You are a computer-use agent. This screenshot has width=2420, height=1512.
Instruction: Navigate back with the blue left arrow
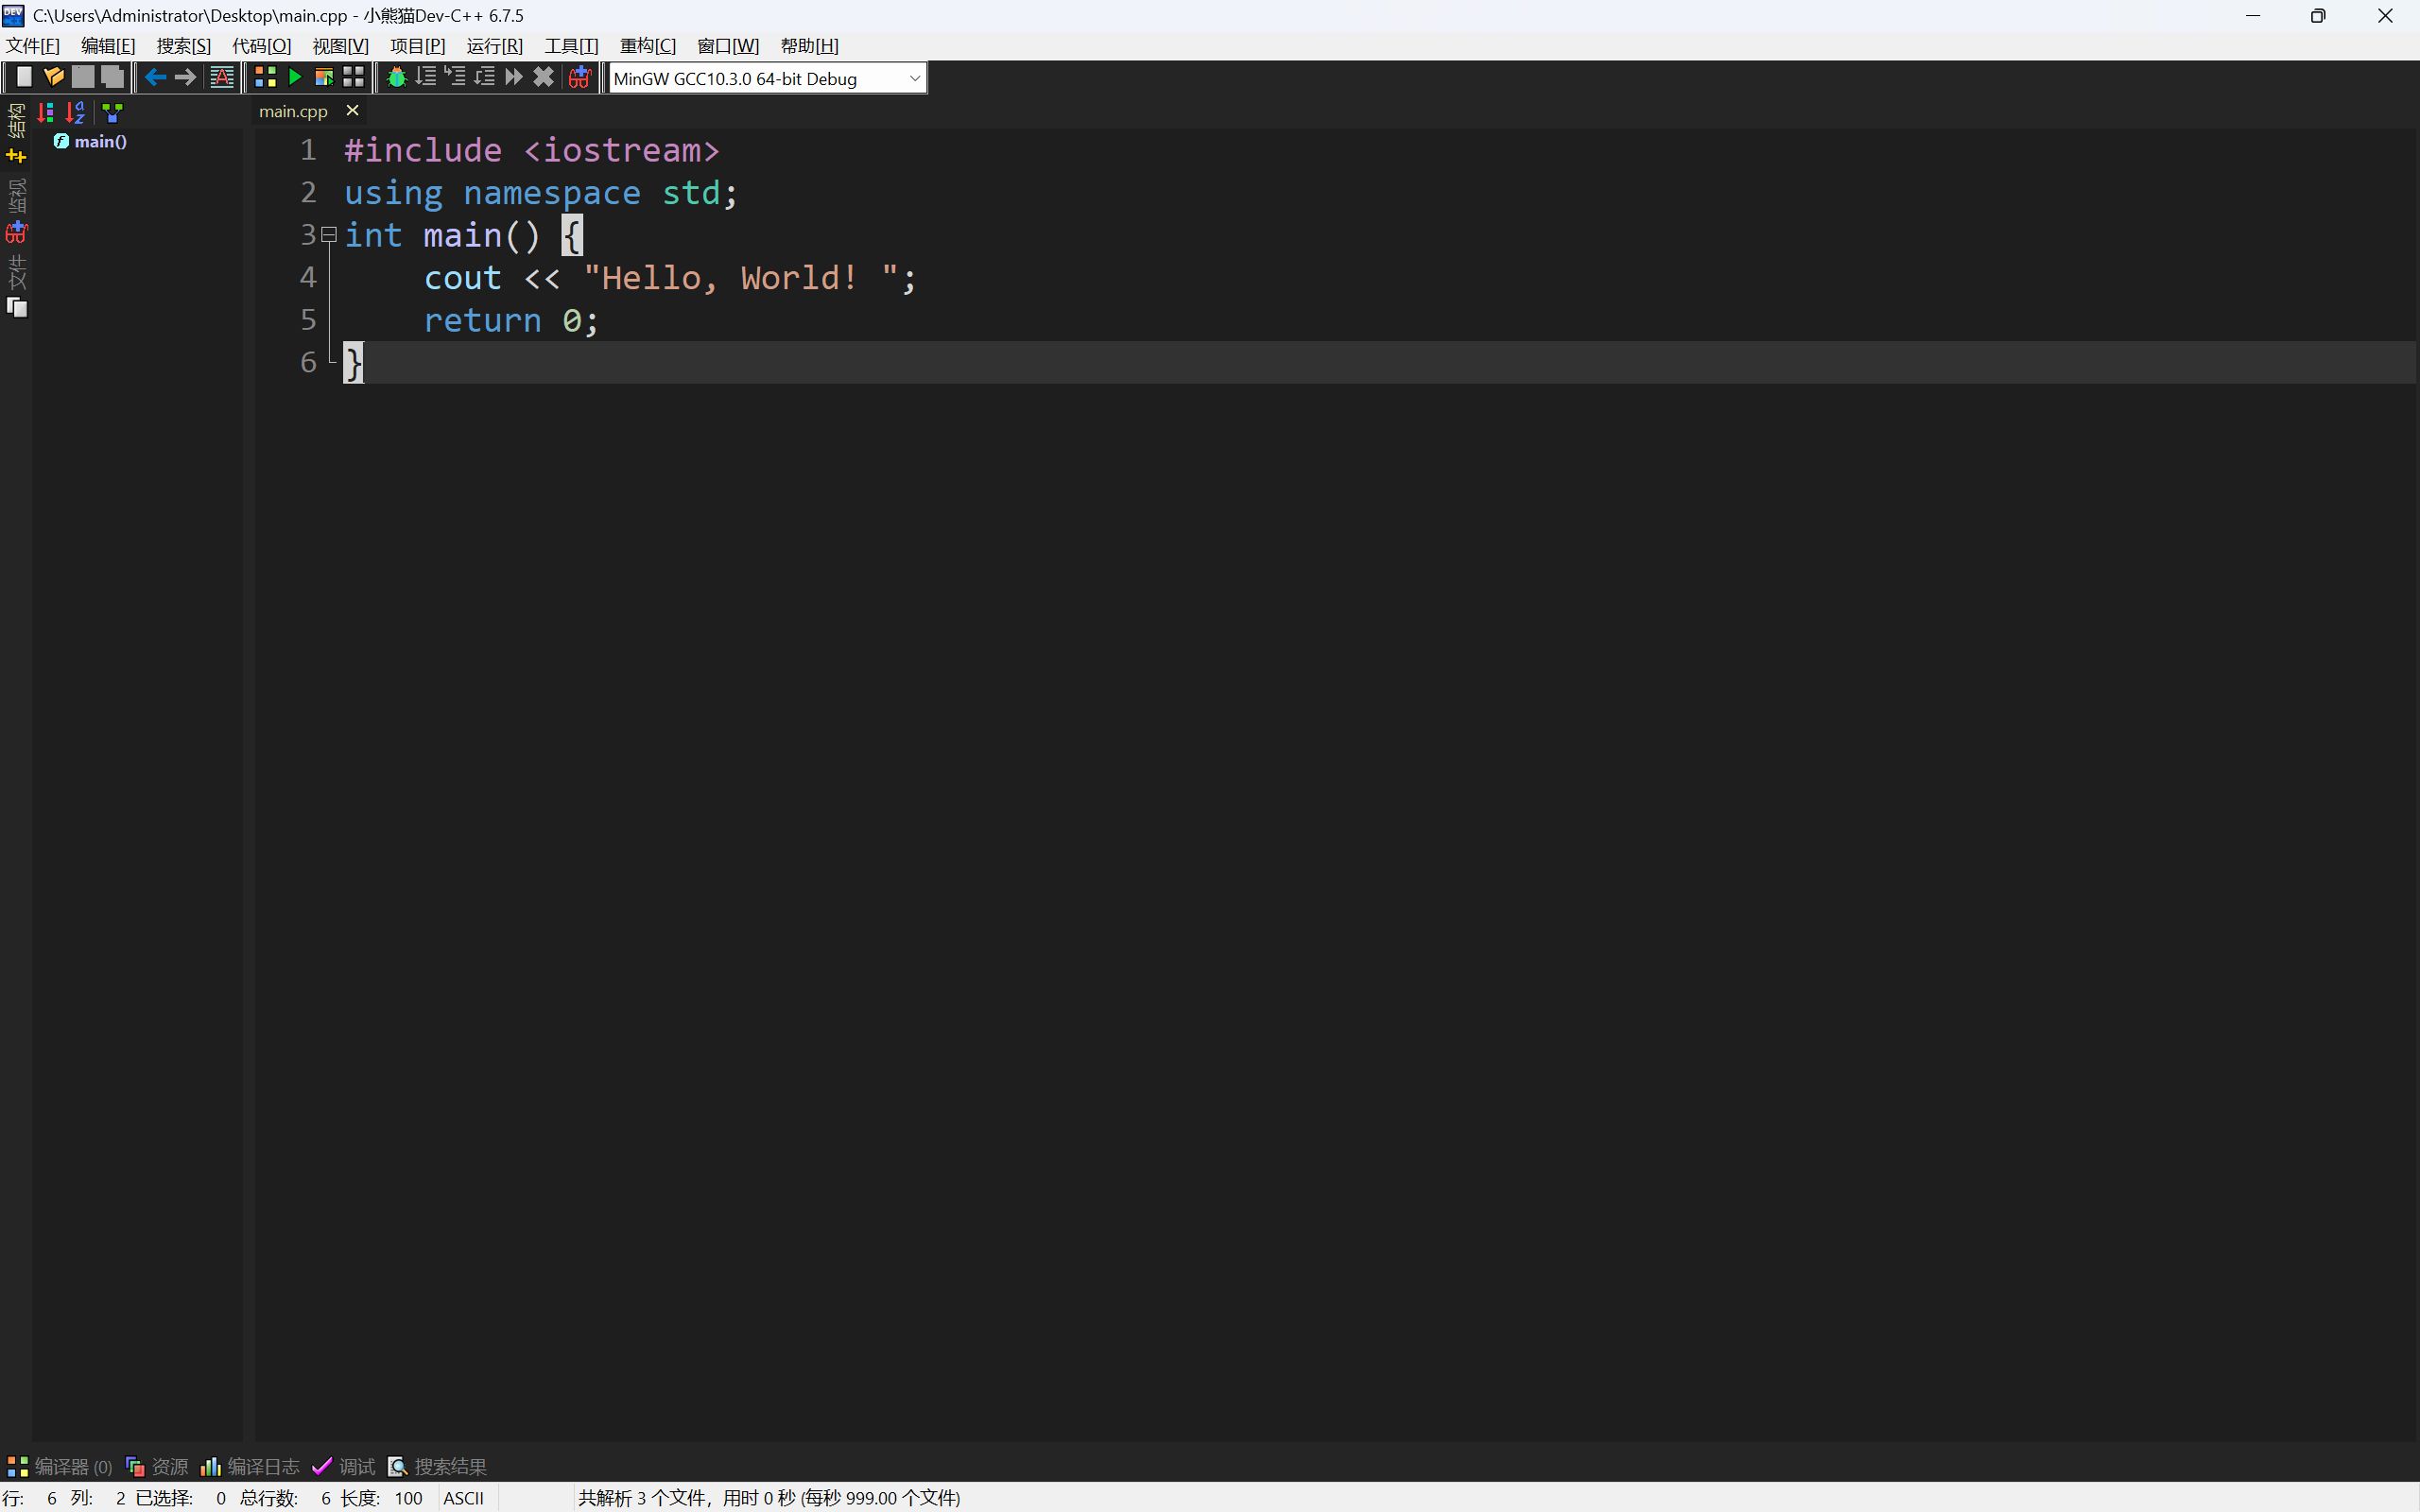click(x=155, y=77)
